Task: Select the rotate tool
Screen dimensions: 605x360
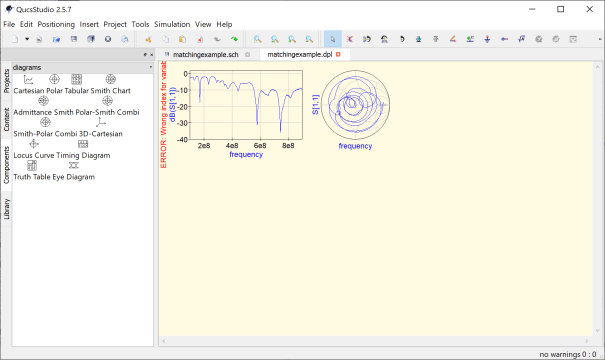Action: click(402, 39)
